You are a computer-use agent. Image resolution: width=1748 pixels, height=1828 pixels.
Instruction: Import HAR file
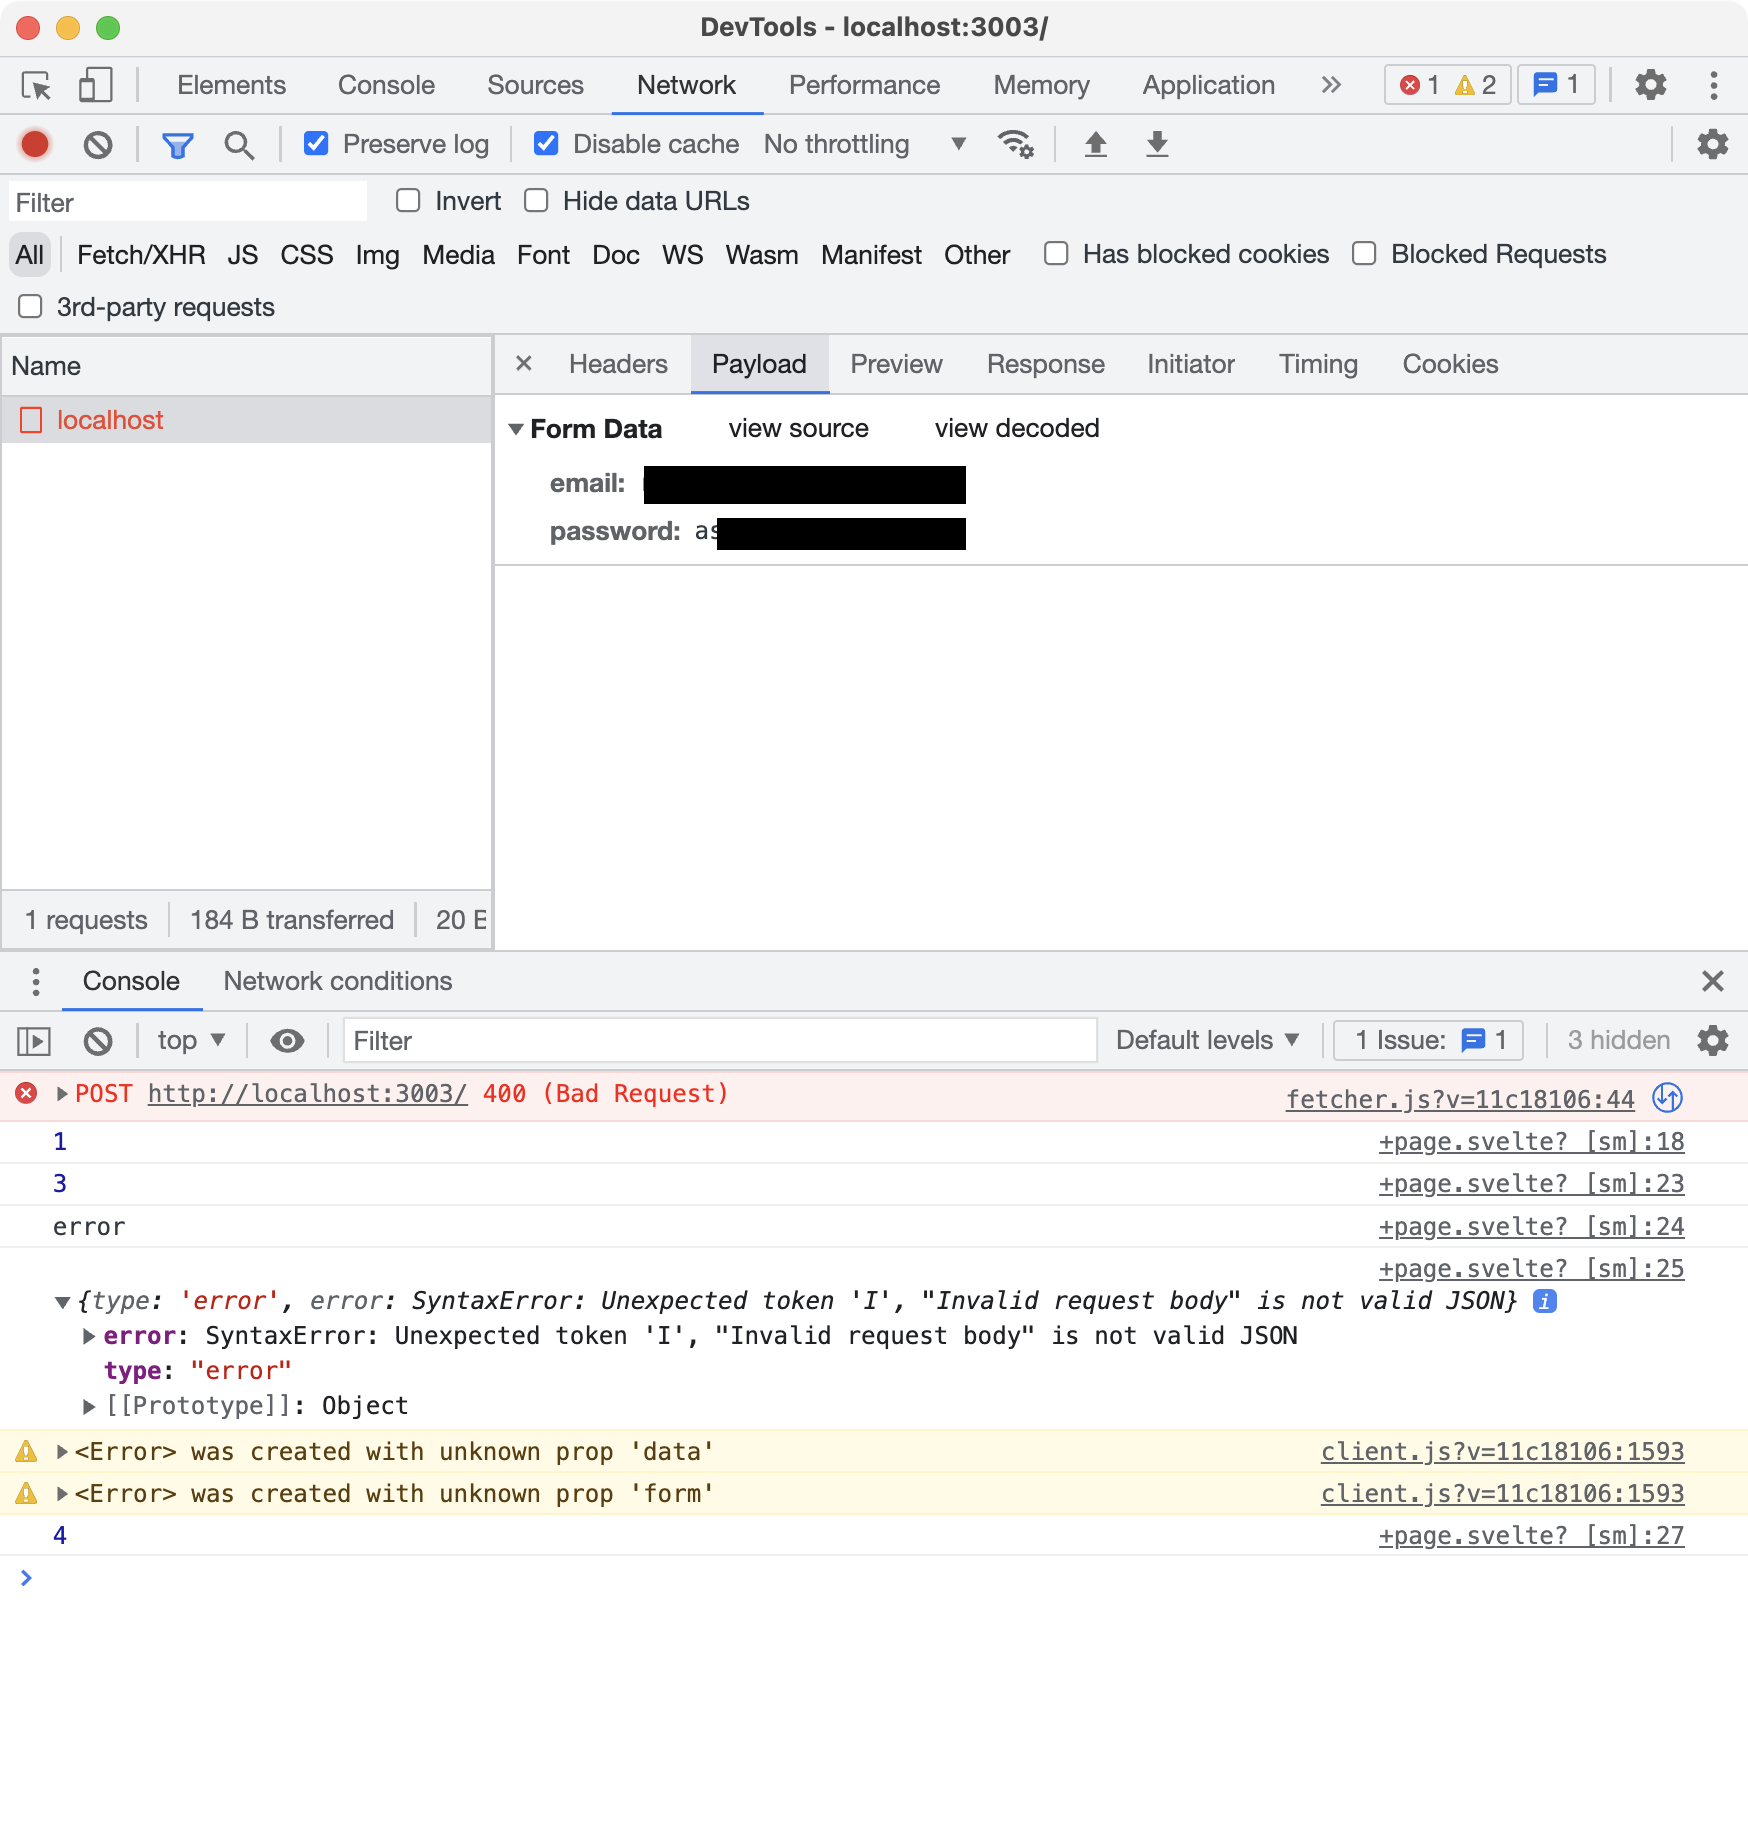(1096, 144)
